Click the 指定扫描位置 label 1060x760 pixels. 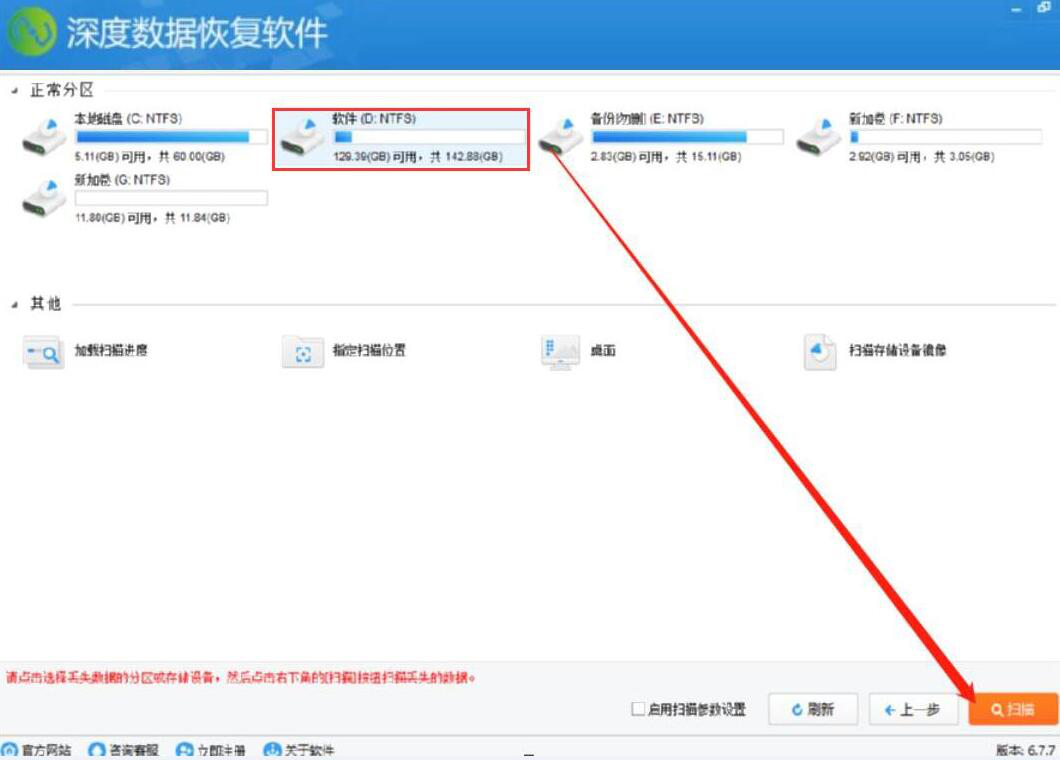pos(369,350)
